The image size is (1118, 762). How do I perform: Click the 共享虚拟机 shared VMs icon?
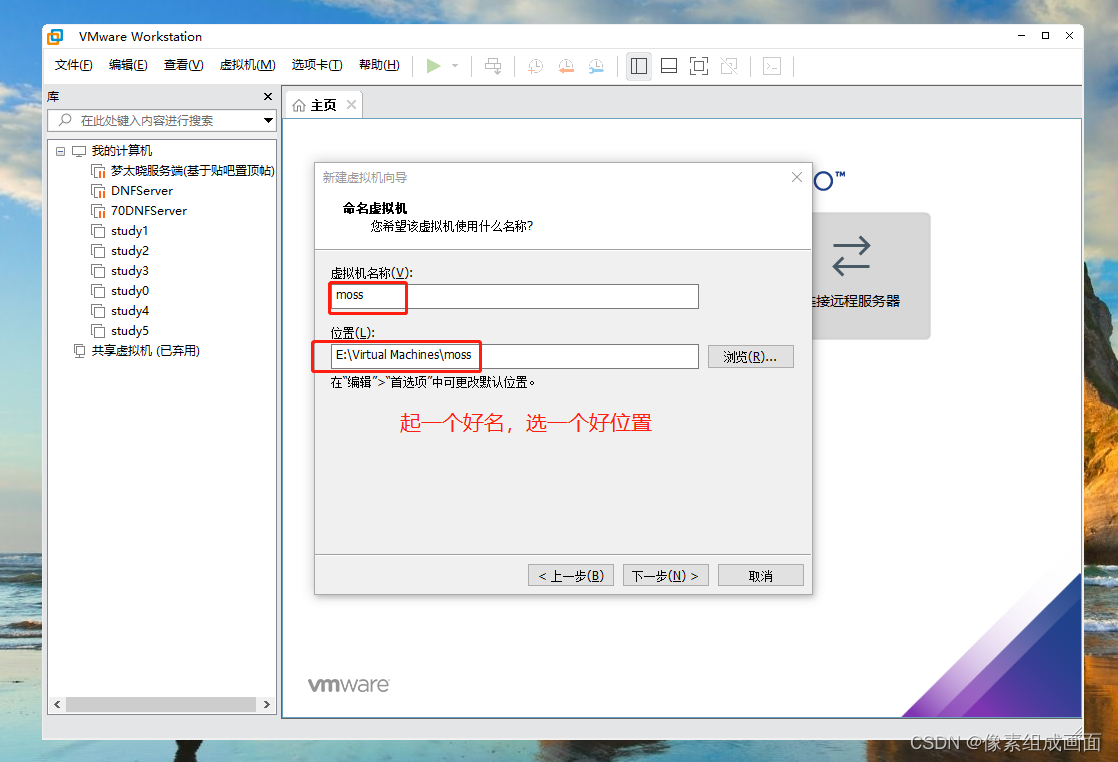(x=80, y=351)
